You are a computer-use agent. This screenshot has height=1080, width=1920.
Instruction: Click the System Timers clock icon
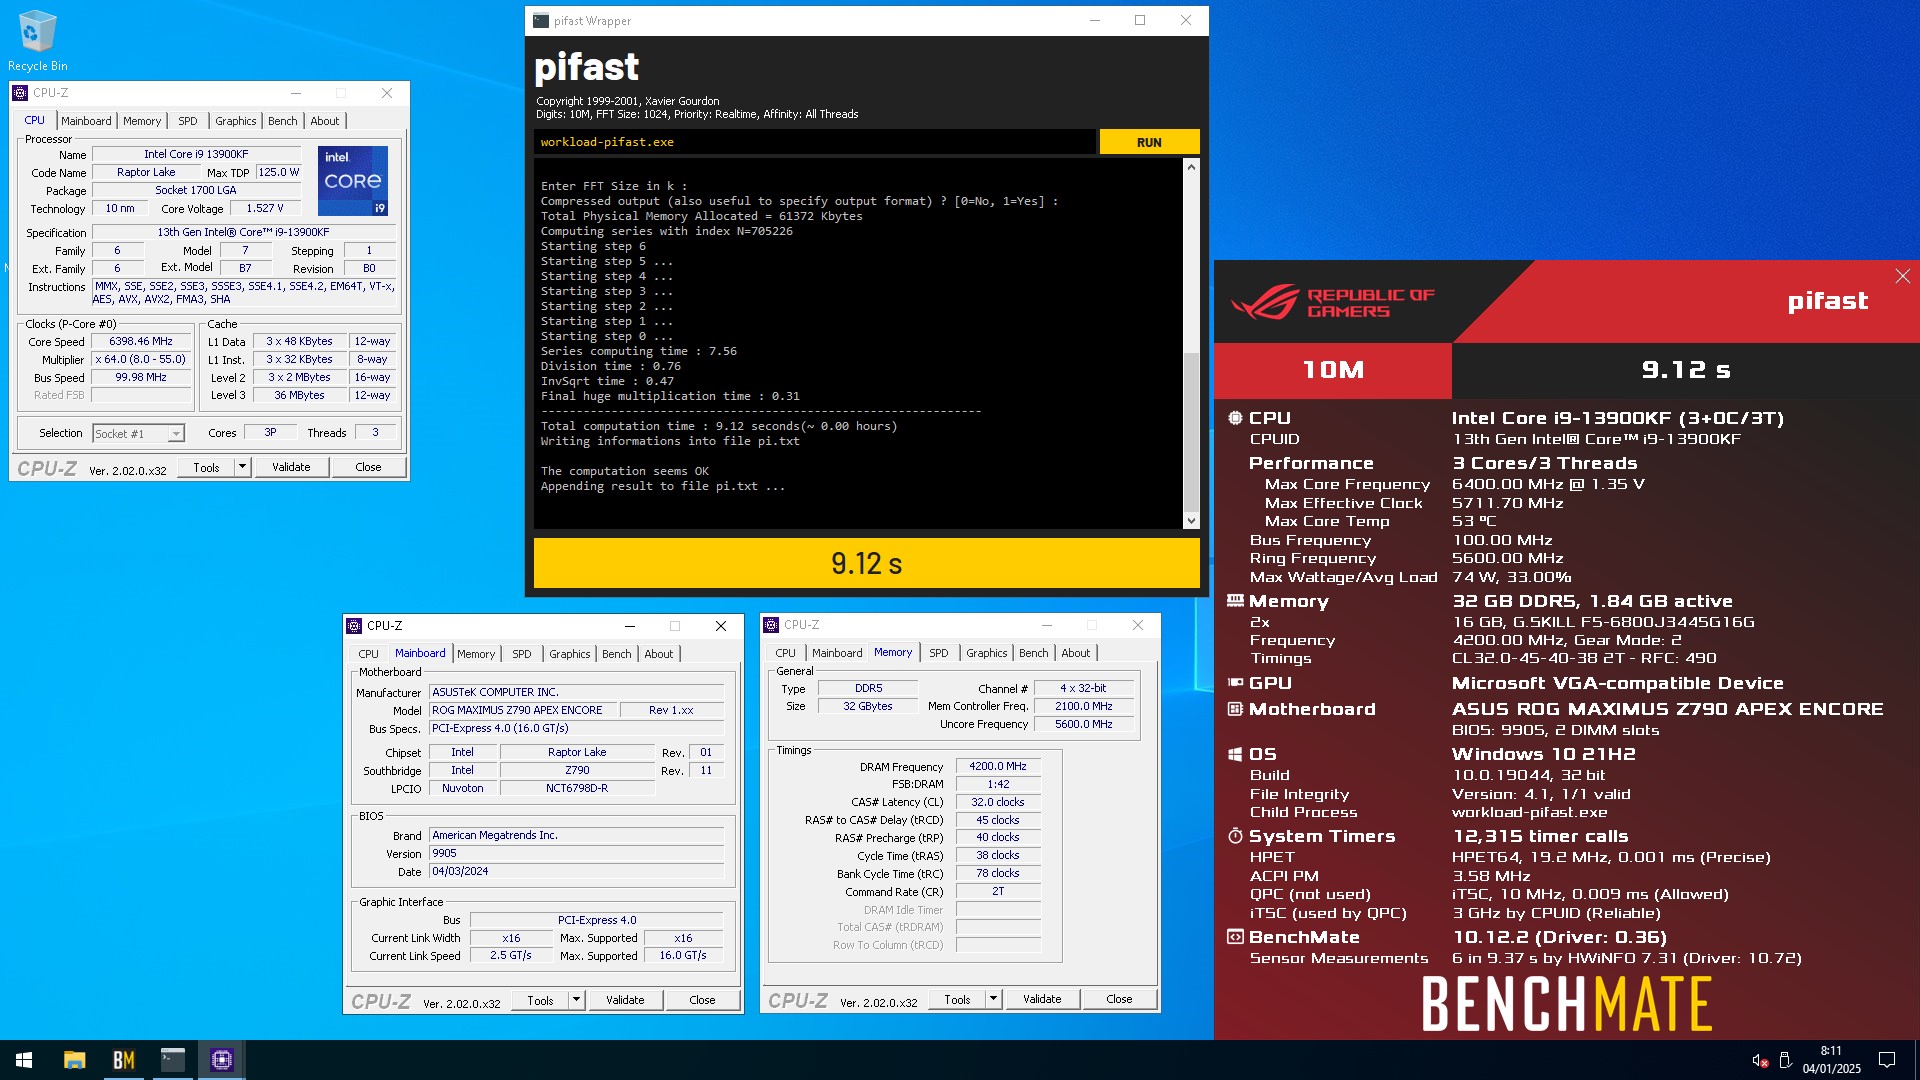pyautogui.click(x=1235, y=836)
